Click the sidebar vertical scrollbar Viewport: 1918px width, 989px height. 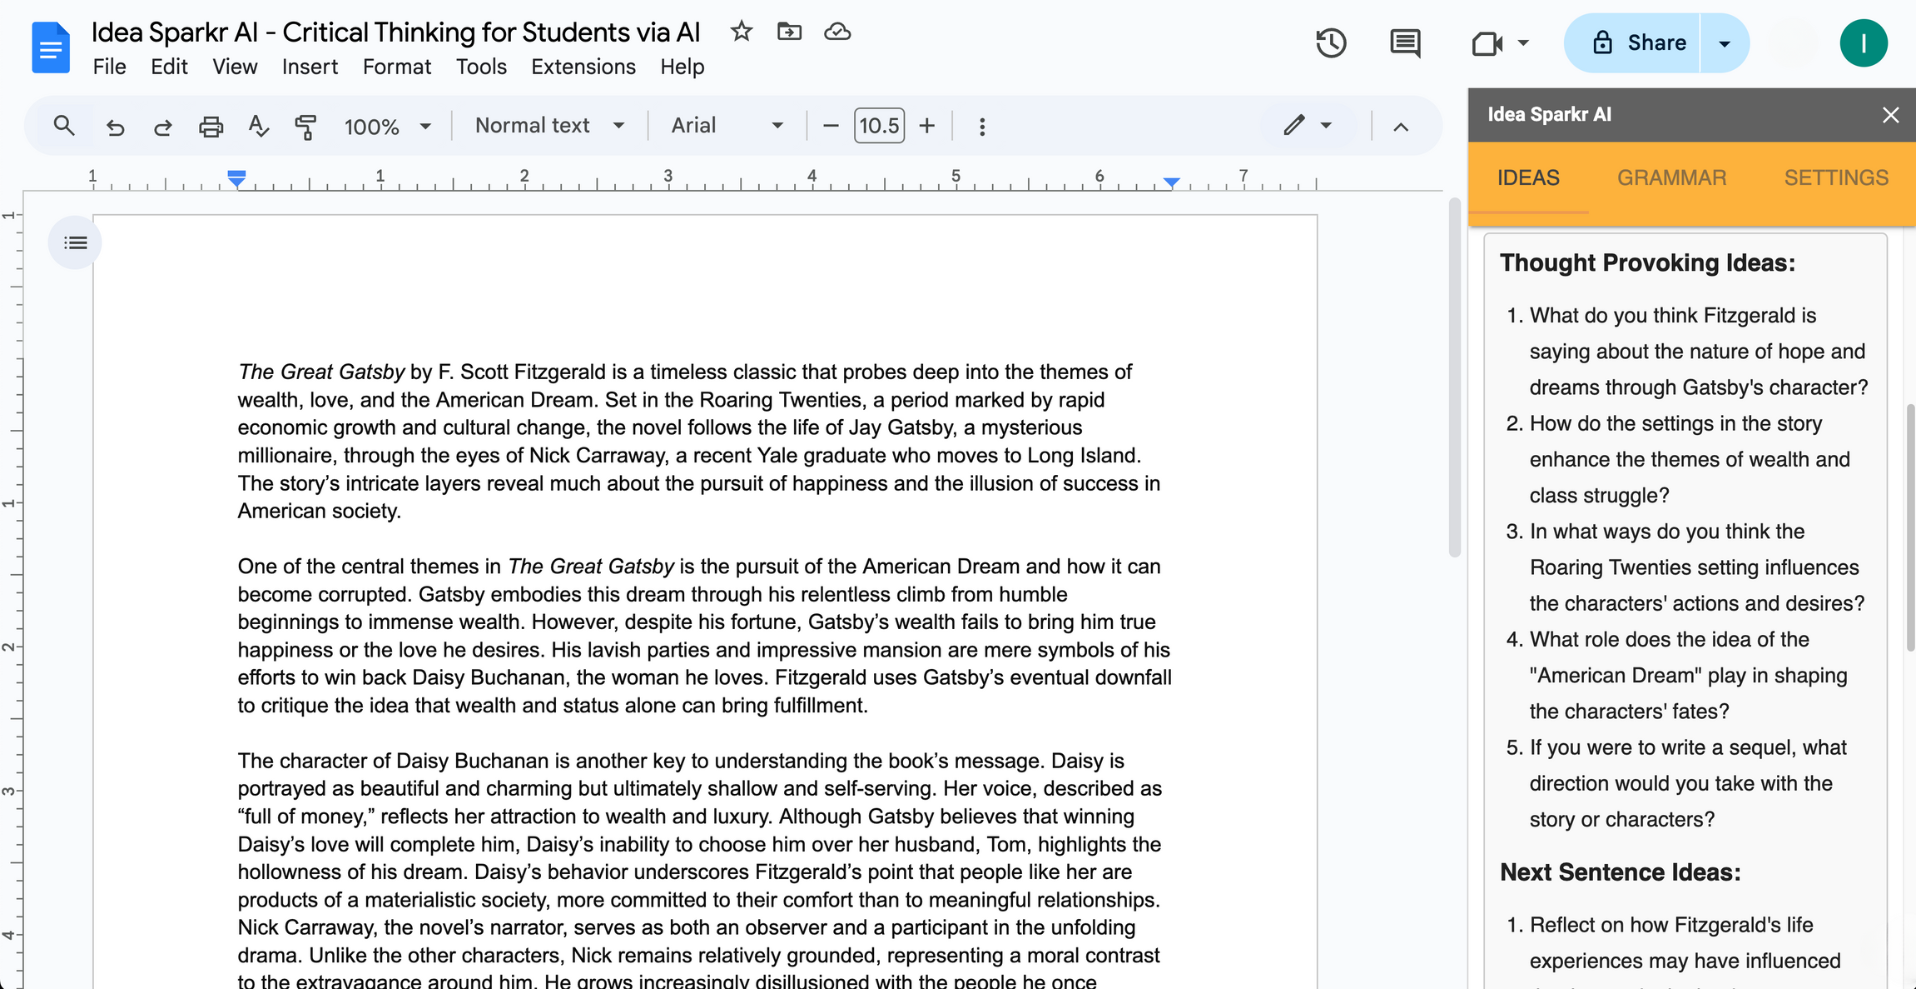(1911, 528)
